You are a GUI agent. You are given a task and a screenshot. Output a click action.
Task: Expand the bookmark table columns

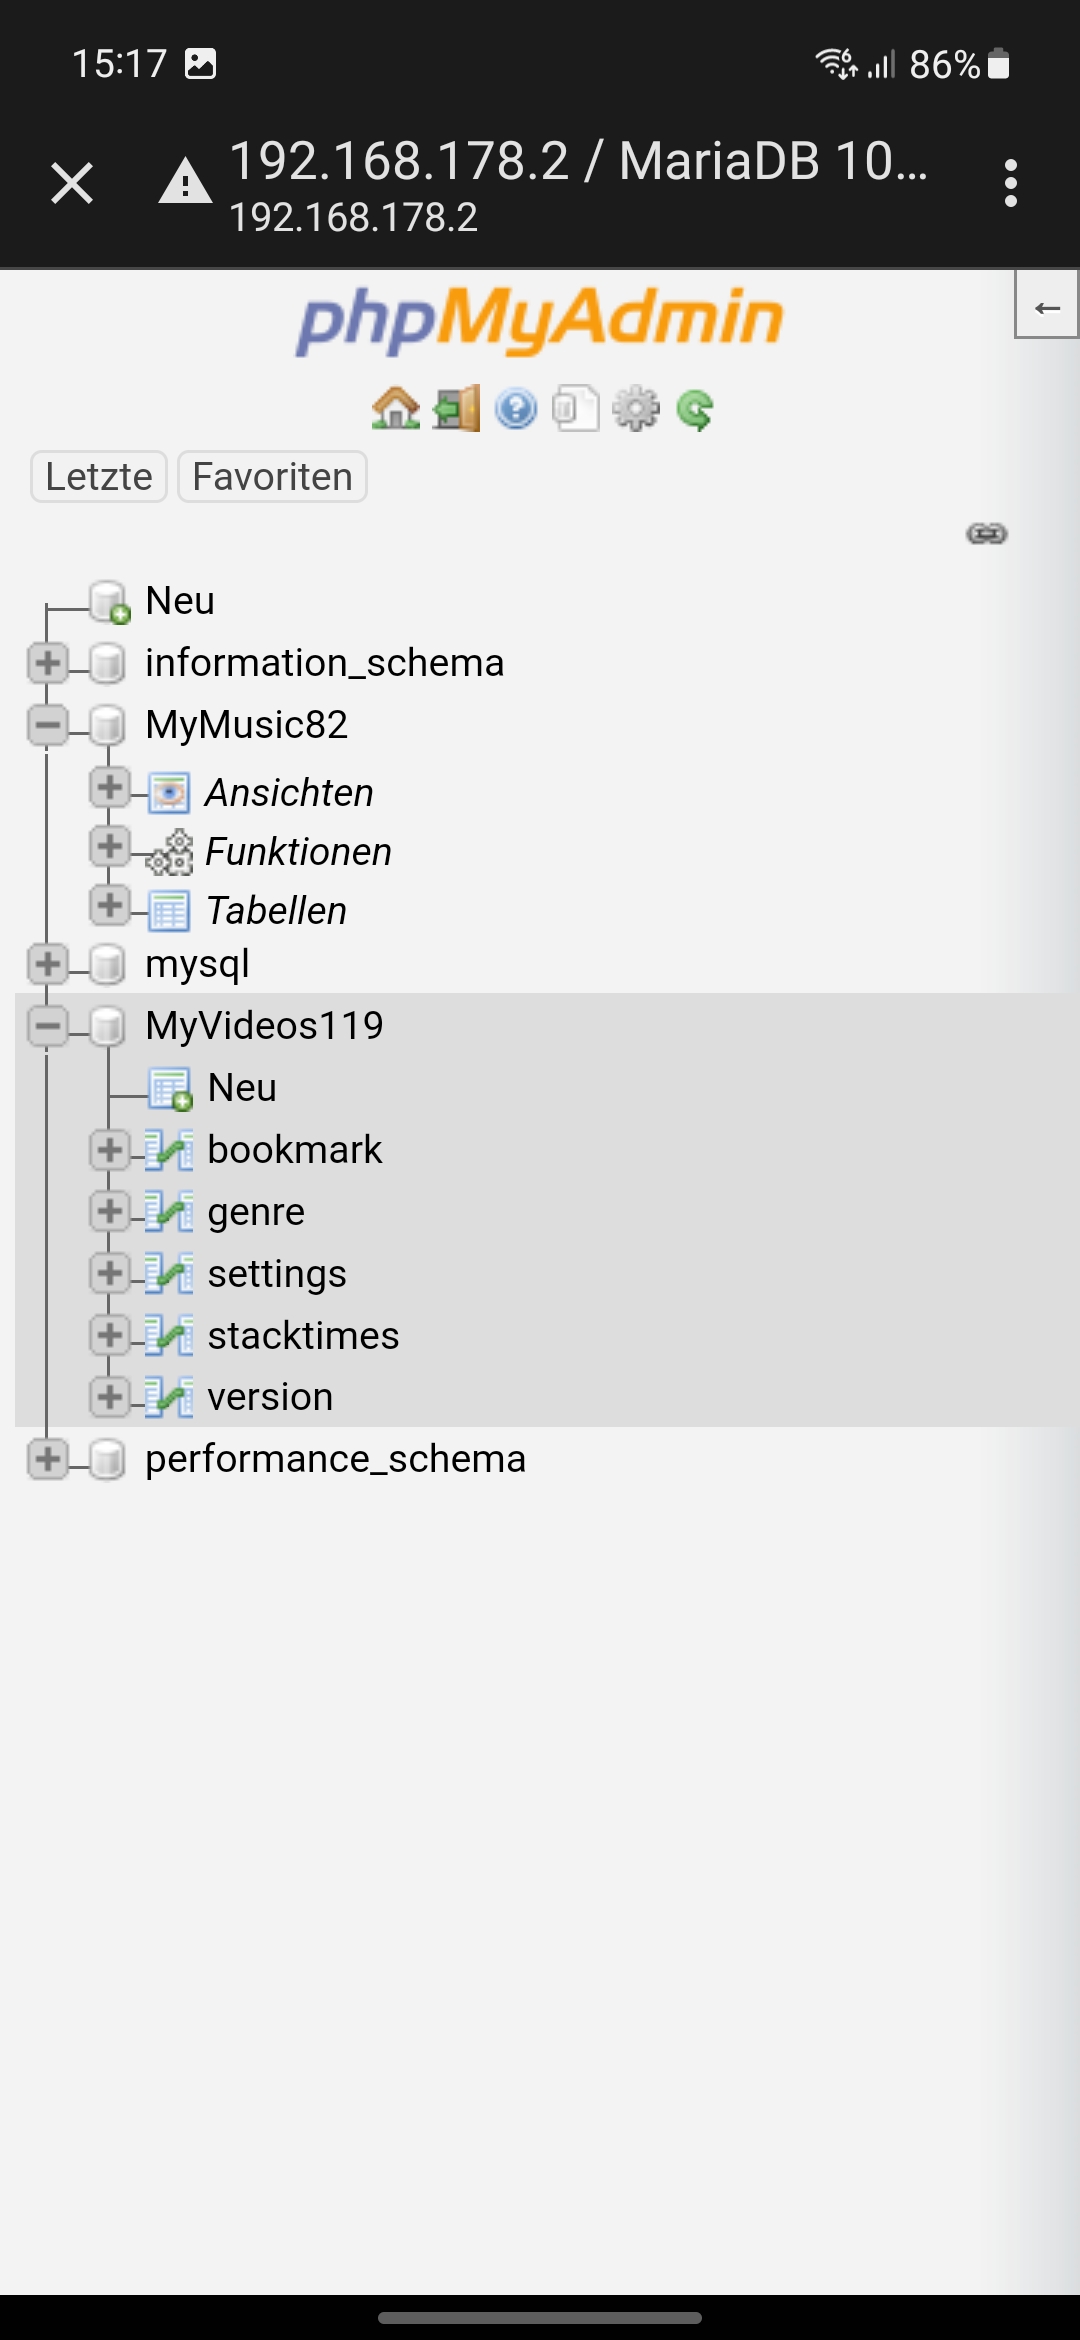[x=110, y=1150]
